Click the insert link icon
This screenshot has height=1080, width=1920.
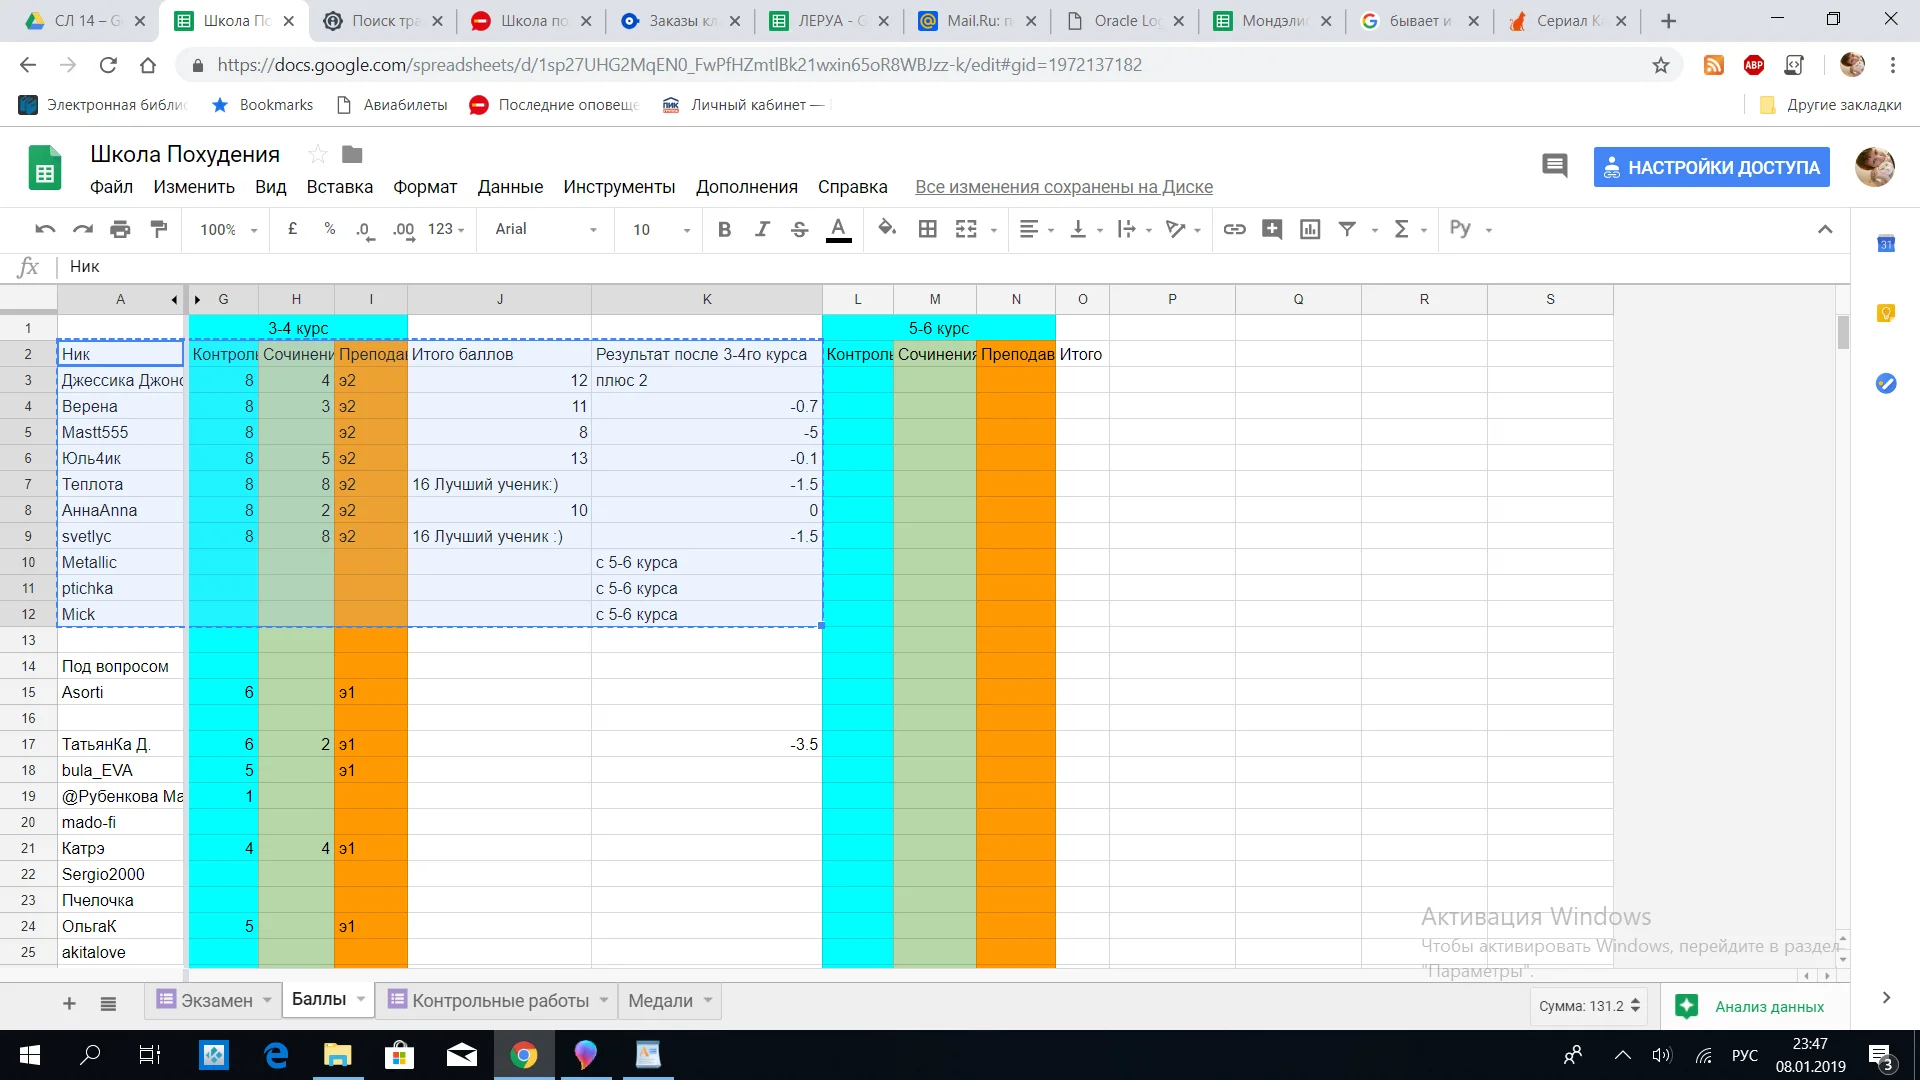(1234, 229)
